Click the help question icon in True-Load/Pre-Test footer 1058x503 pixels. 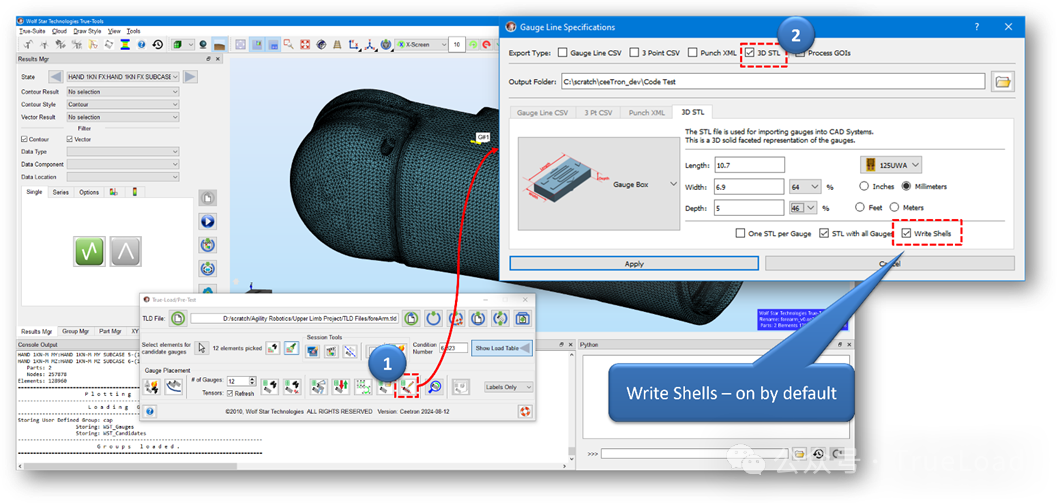click(x=150, y=411)
